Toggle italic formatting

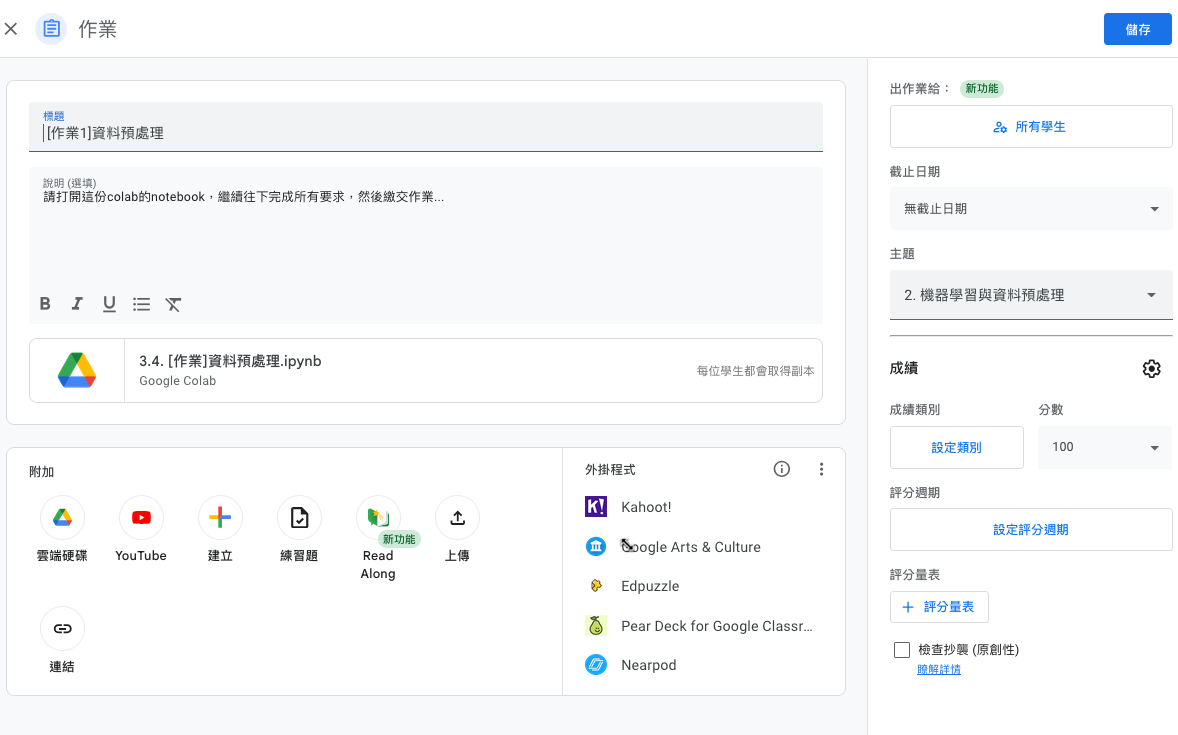77,304
